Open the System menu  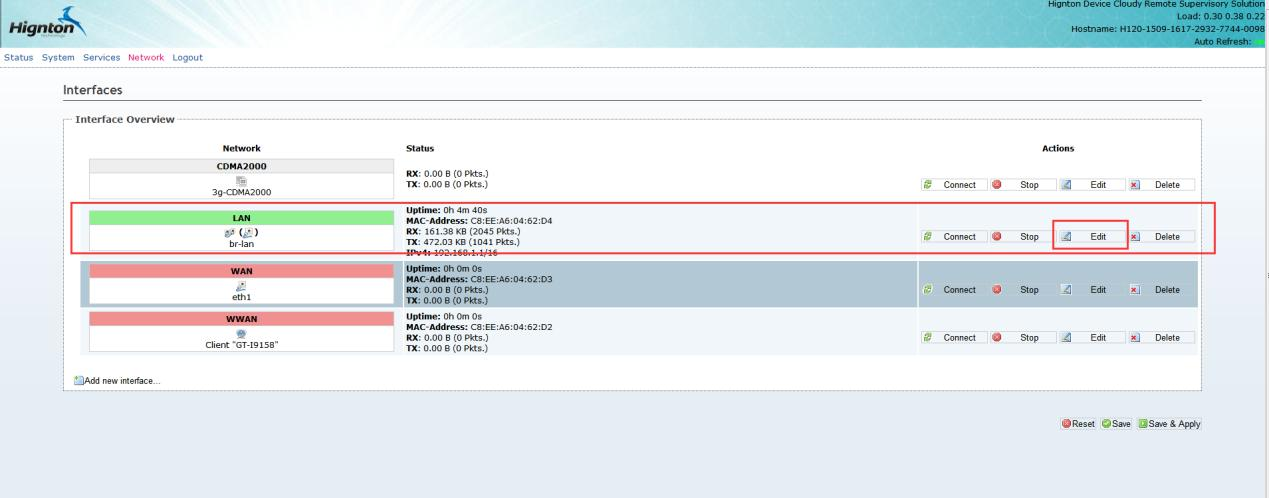58,57
